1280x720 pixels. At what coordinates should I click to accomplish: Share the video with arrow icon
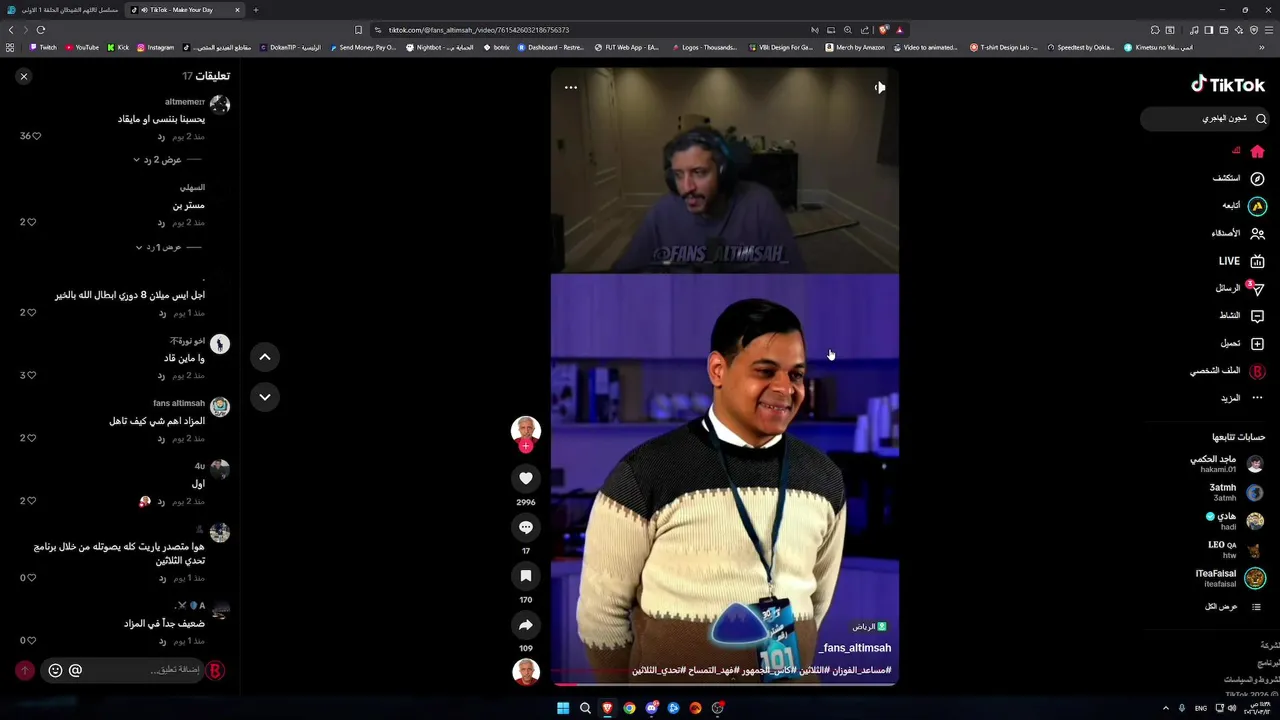526,625
